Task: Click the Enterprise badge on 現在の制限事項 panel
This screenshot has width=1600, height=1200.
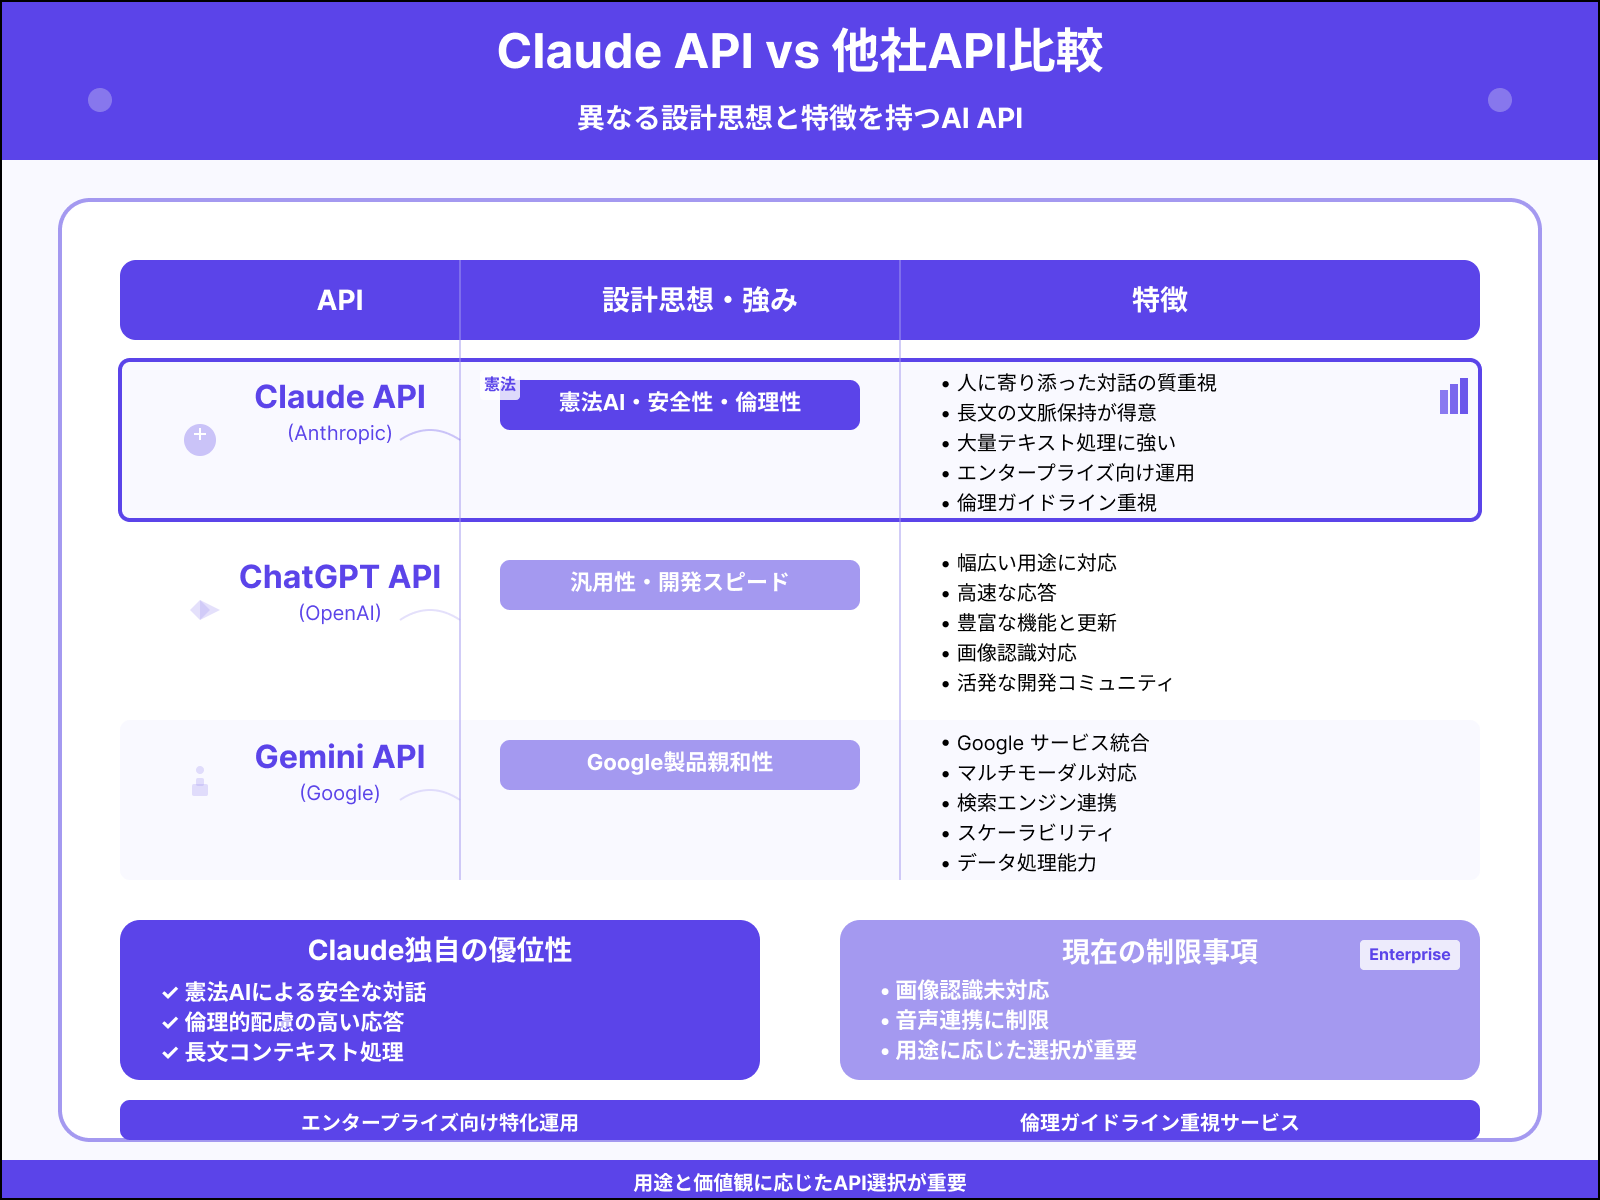Action: 1410,955
